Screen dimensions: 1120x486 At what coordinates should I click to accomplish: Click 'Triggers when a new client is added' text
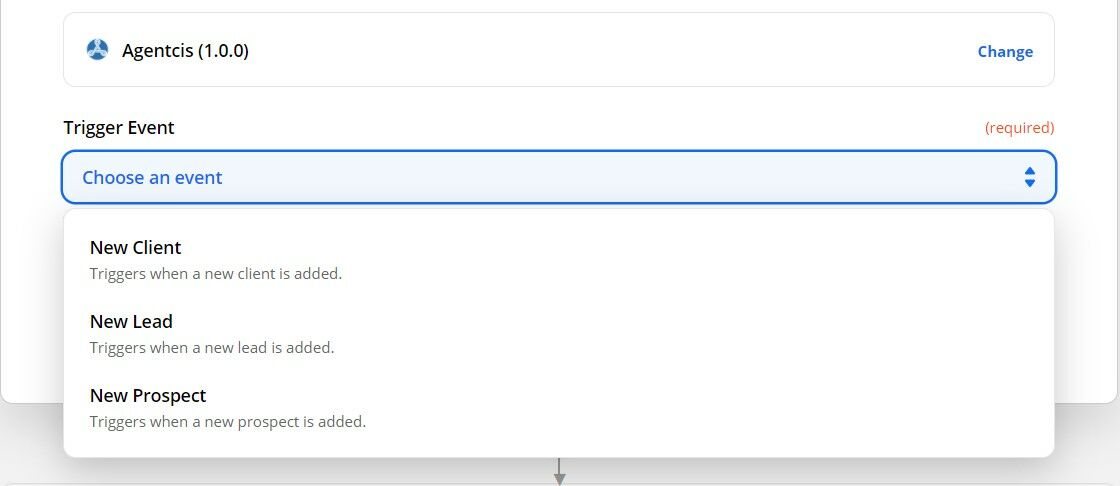coord(216,274)
